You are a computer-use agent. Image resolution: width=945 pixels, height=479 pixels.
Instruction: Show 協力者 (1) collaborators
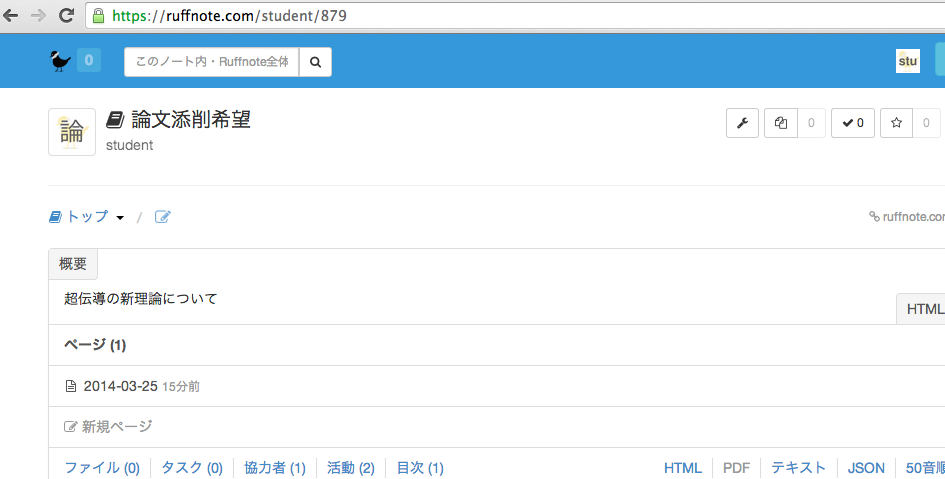pos(275,468)
